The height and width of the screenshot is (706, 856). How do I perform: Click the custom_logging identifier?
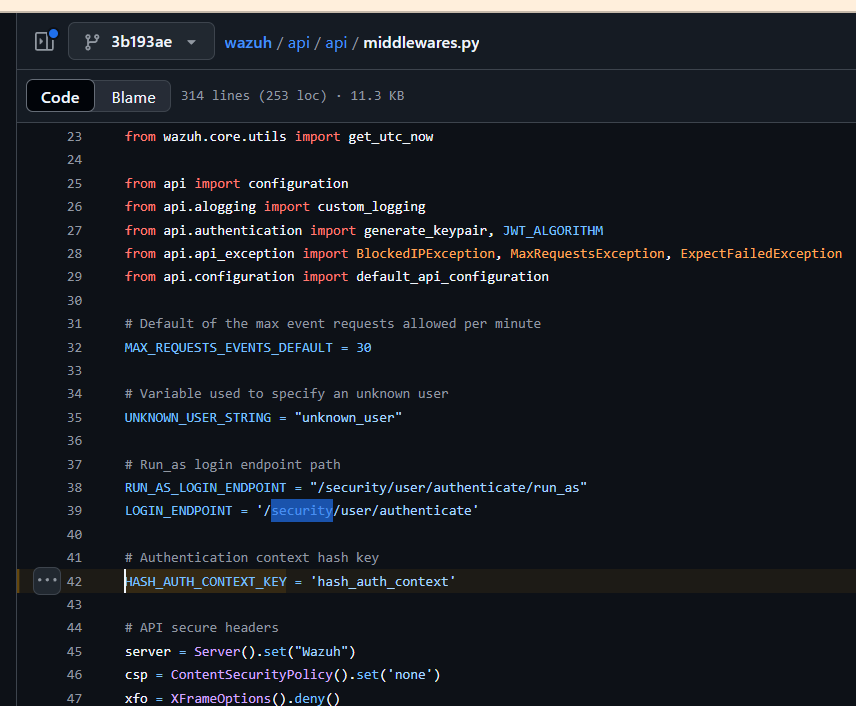372,206
